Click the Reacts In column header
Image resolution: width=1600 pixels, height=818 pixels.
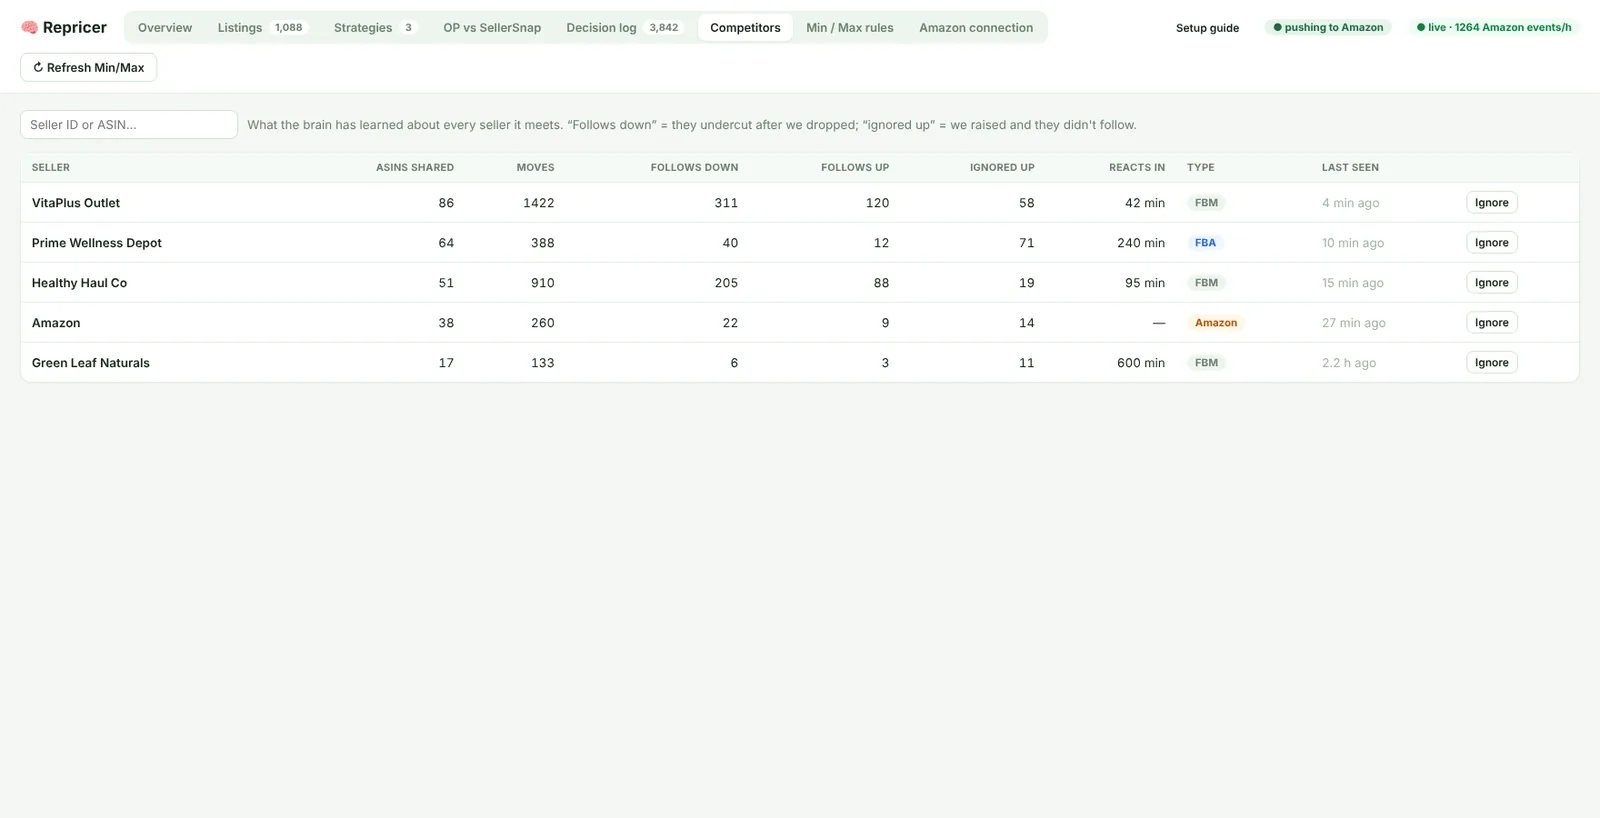1137,167
